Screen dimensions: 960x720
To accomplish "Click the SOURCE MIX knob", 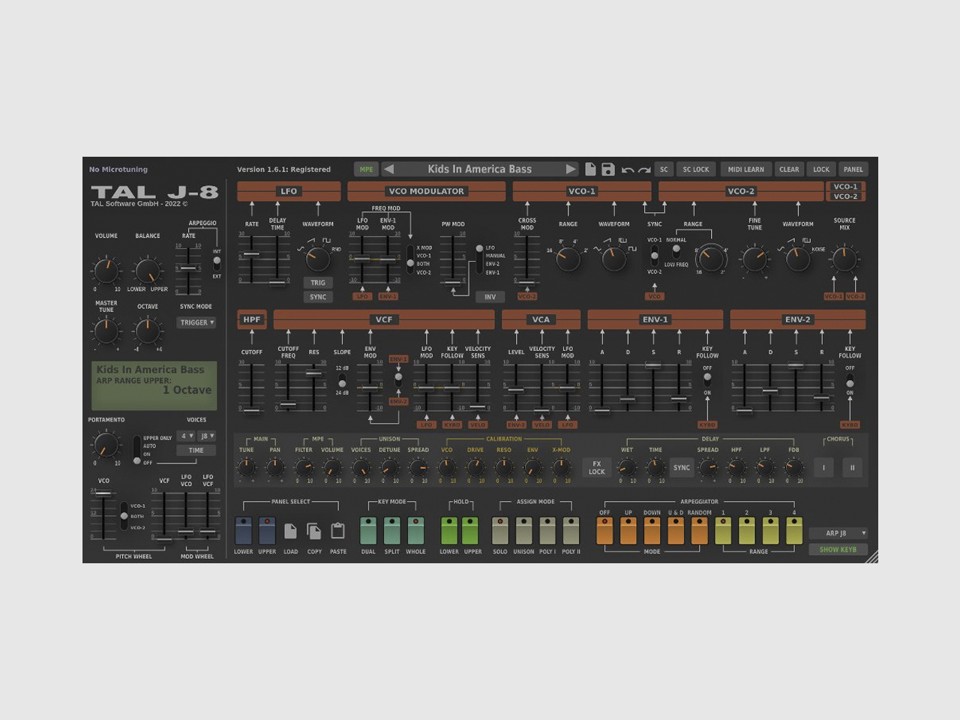I will [x=844, y=259].
